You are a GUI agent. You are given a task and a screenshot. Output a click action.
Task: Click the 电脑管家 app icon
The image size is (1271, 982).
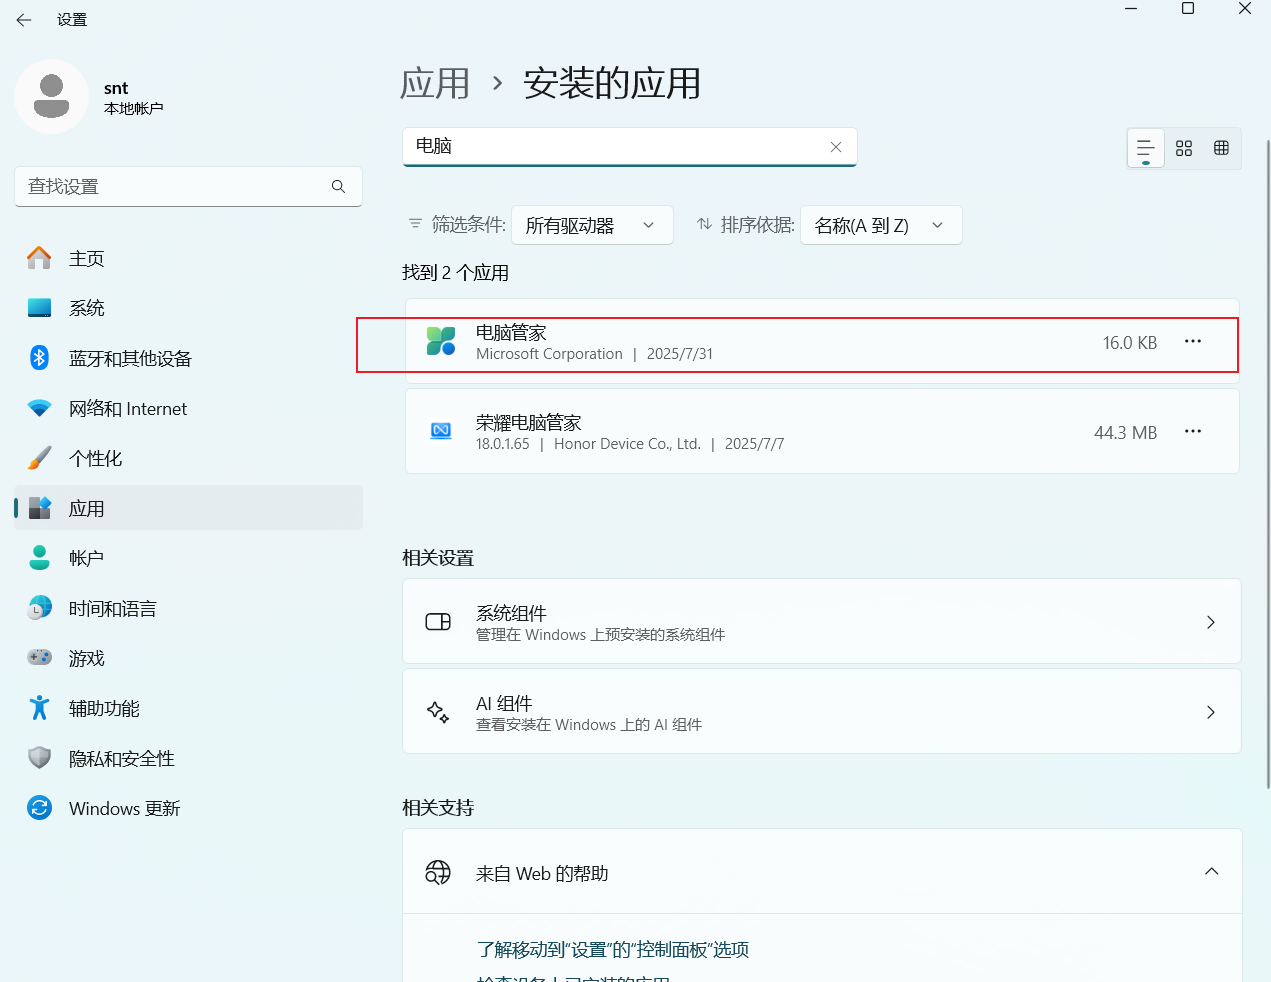[x=441, y=342]
